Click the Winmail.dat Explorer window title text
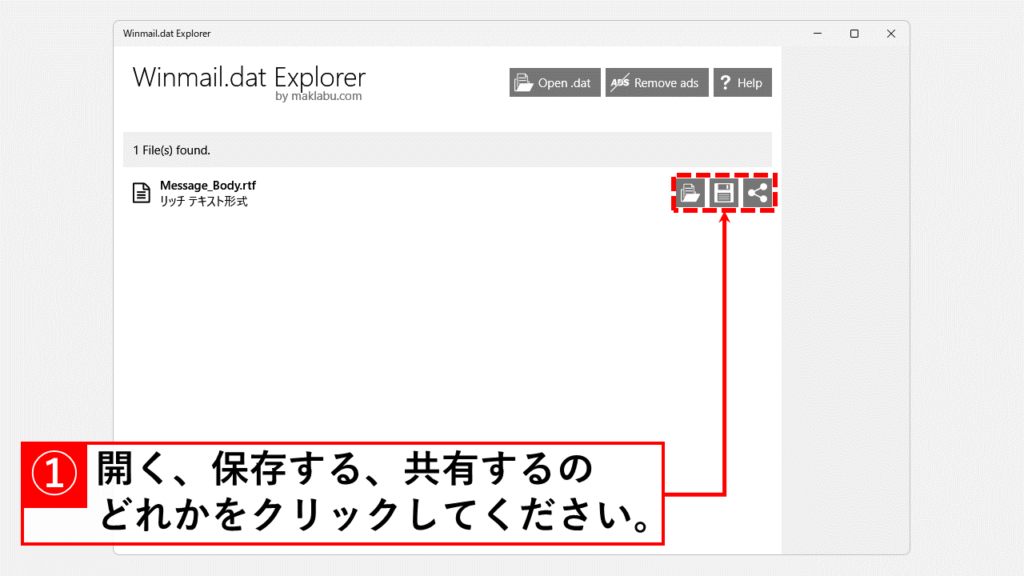Viewport: 1024px width, 576px height. [166, 33]
